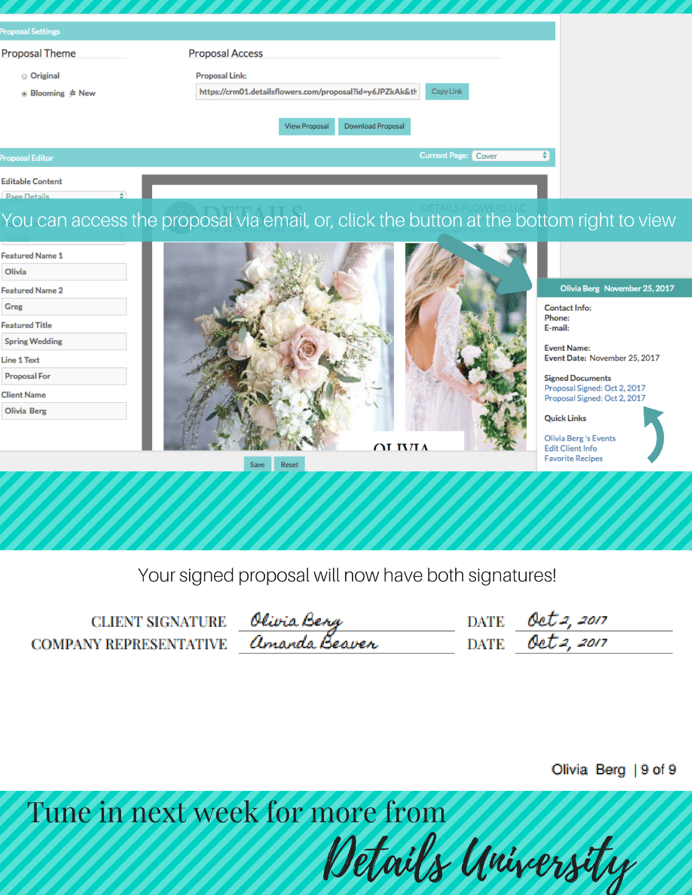
Task: Click the Contact Info label
Action: click(x=568, y=308)
